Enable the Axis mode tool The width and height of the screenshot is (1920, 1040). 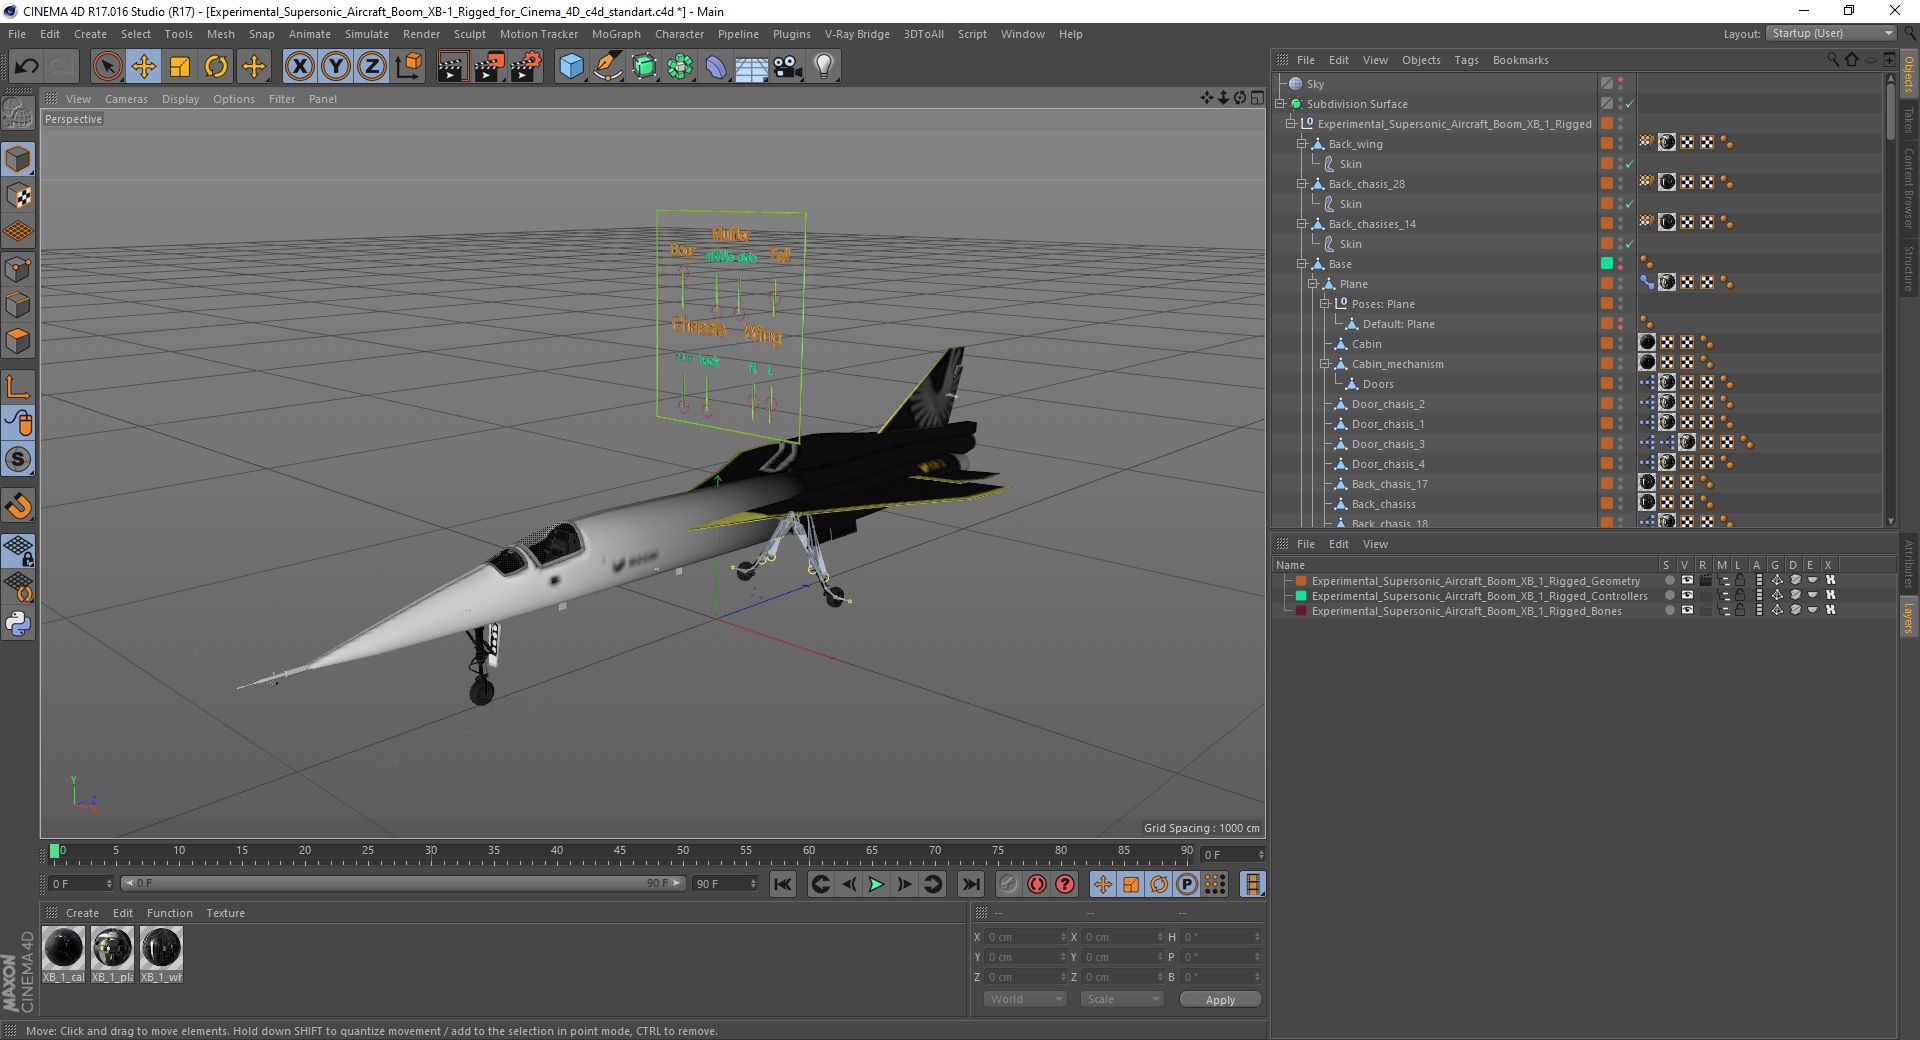18,387
